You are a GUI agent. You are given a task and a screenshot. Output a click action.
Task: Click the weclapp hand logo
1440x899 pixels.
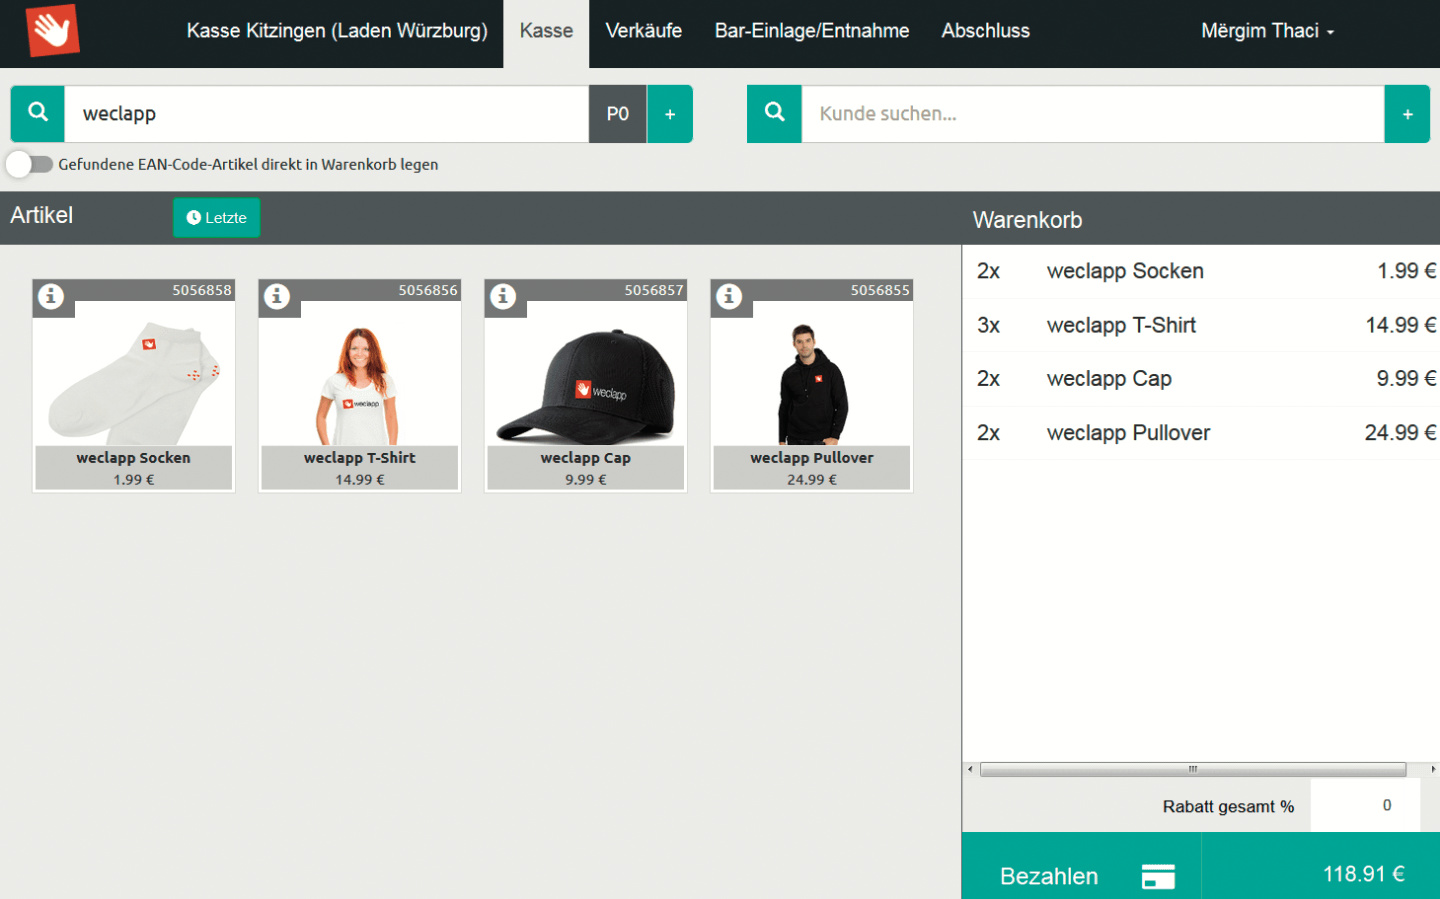point(52,31)
